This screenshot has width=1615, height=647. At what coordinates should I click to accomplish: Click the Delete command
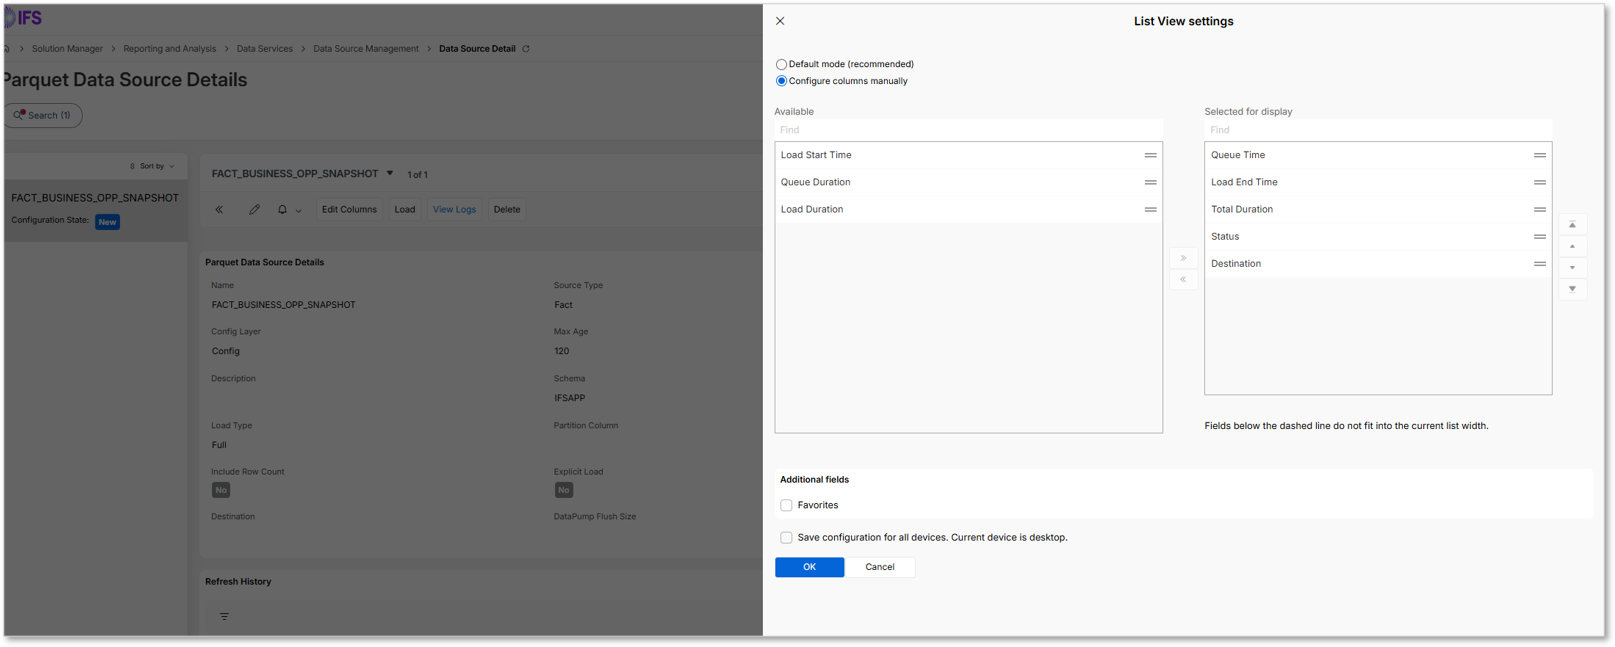[507, 210]
